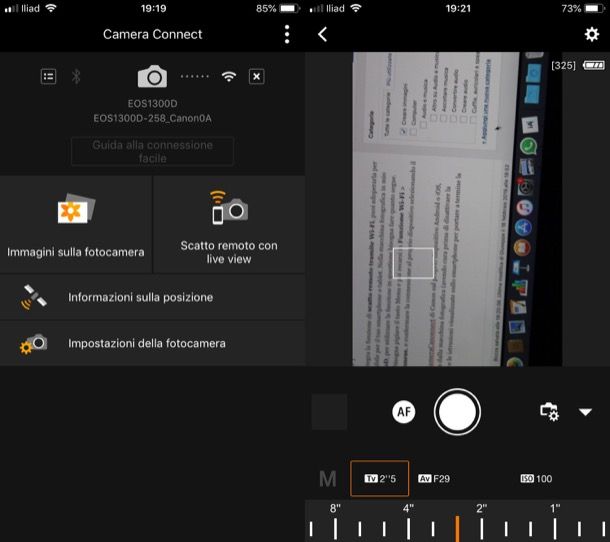Image resolution: width=610 pixels, height=542 pixels.
Task: Tap the [325] shots remaining counter
Action: pos(563,65)
